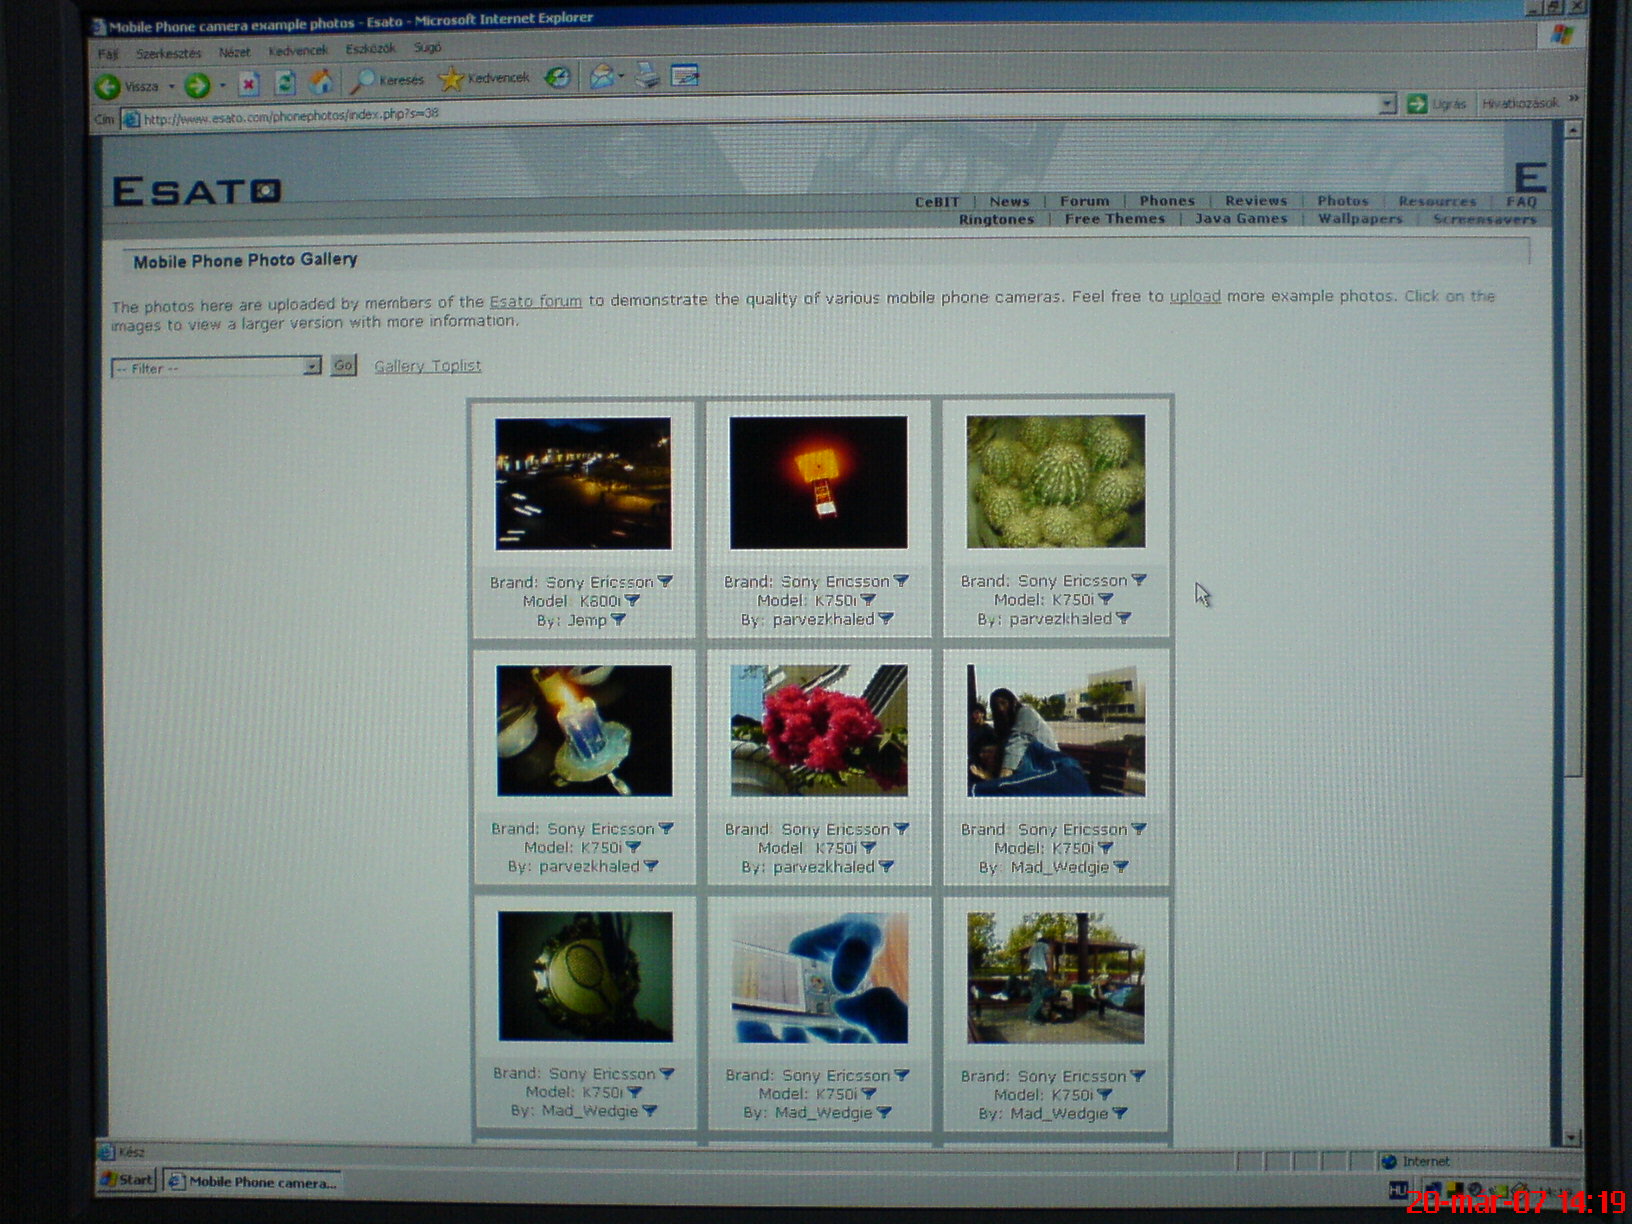The height and width of the screenshot is (1224, 1632).
Task: Open Favorites (Kedvencek) star button
Action: coord(485,78)
